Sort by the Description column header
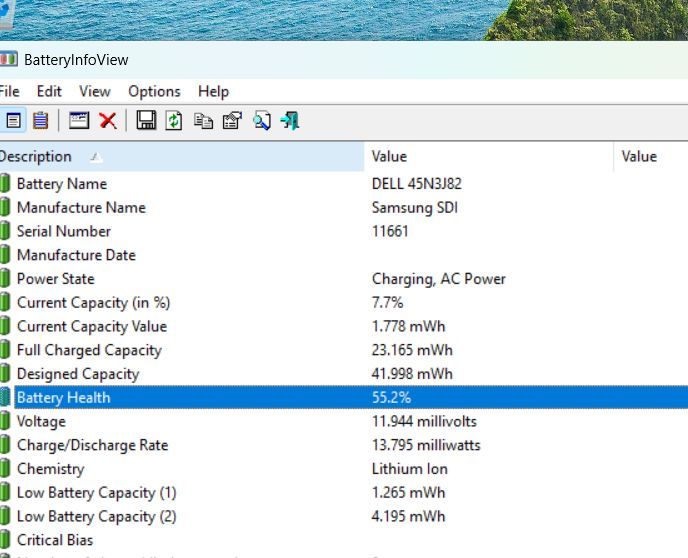Image resolution: width=688 pixels, height=558 pixels. coord(36,156)
